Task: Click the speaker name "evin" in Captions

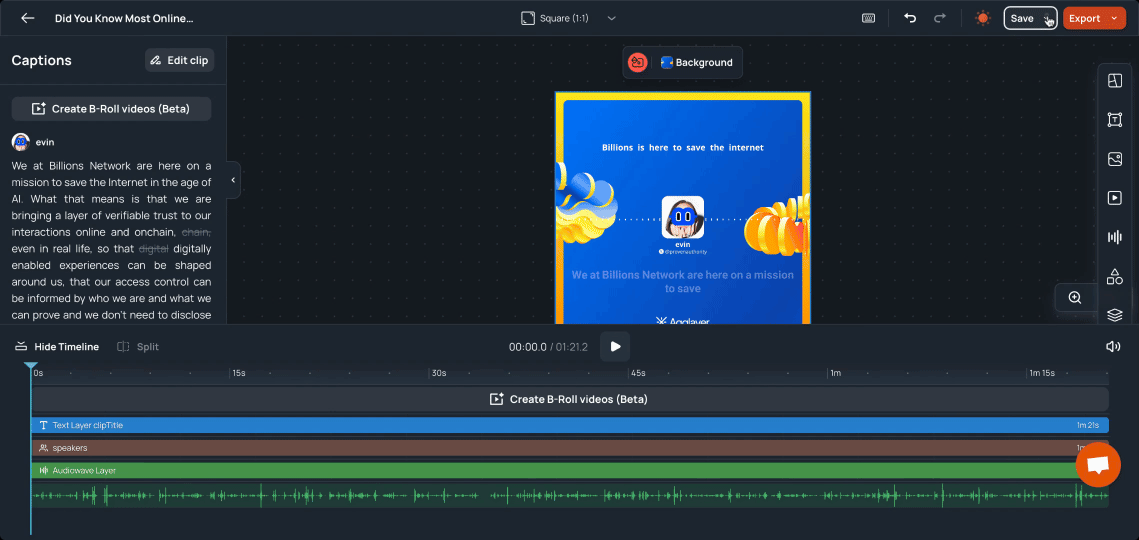Action: [45, 142]
